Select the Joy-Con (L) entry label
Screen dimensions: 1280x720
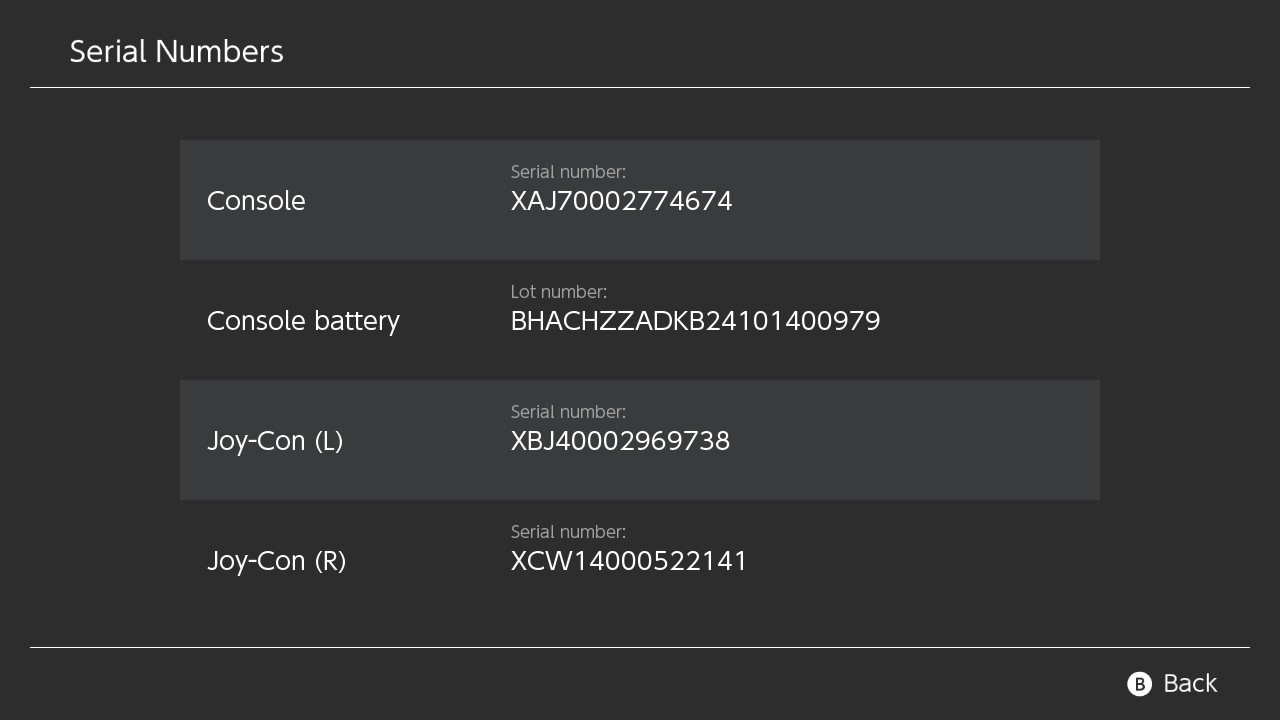[x=275, y=441]
